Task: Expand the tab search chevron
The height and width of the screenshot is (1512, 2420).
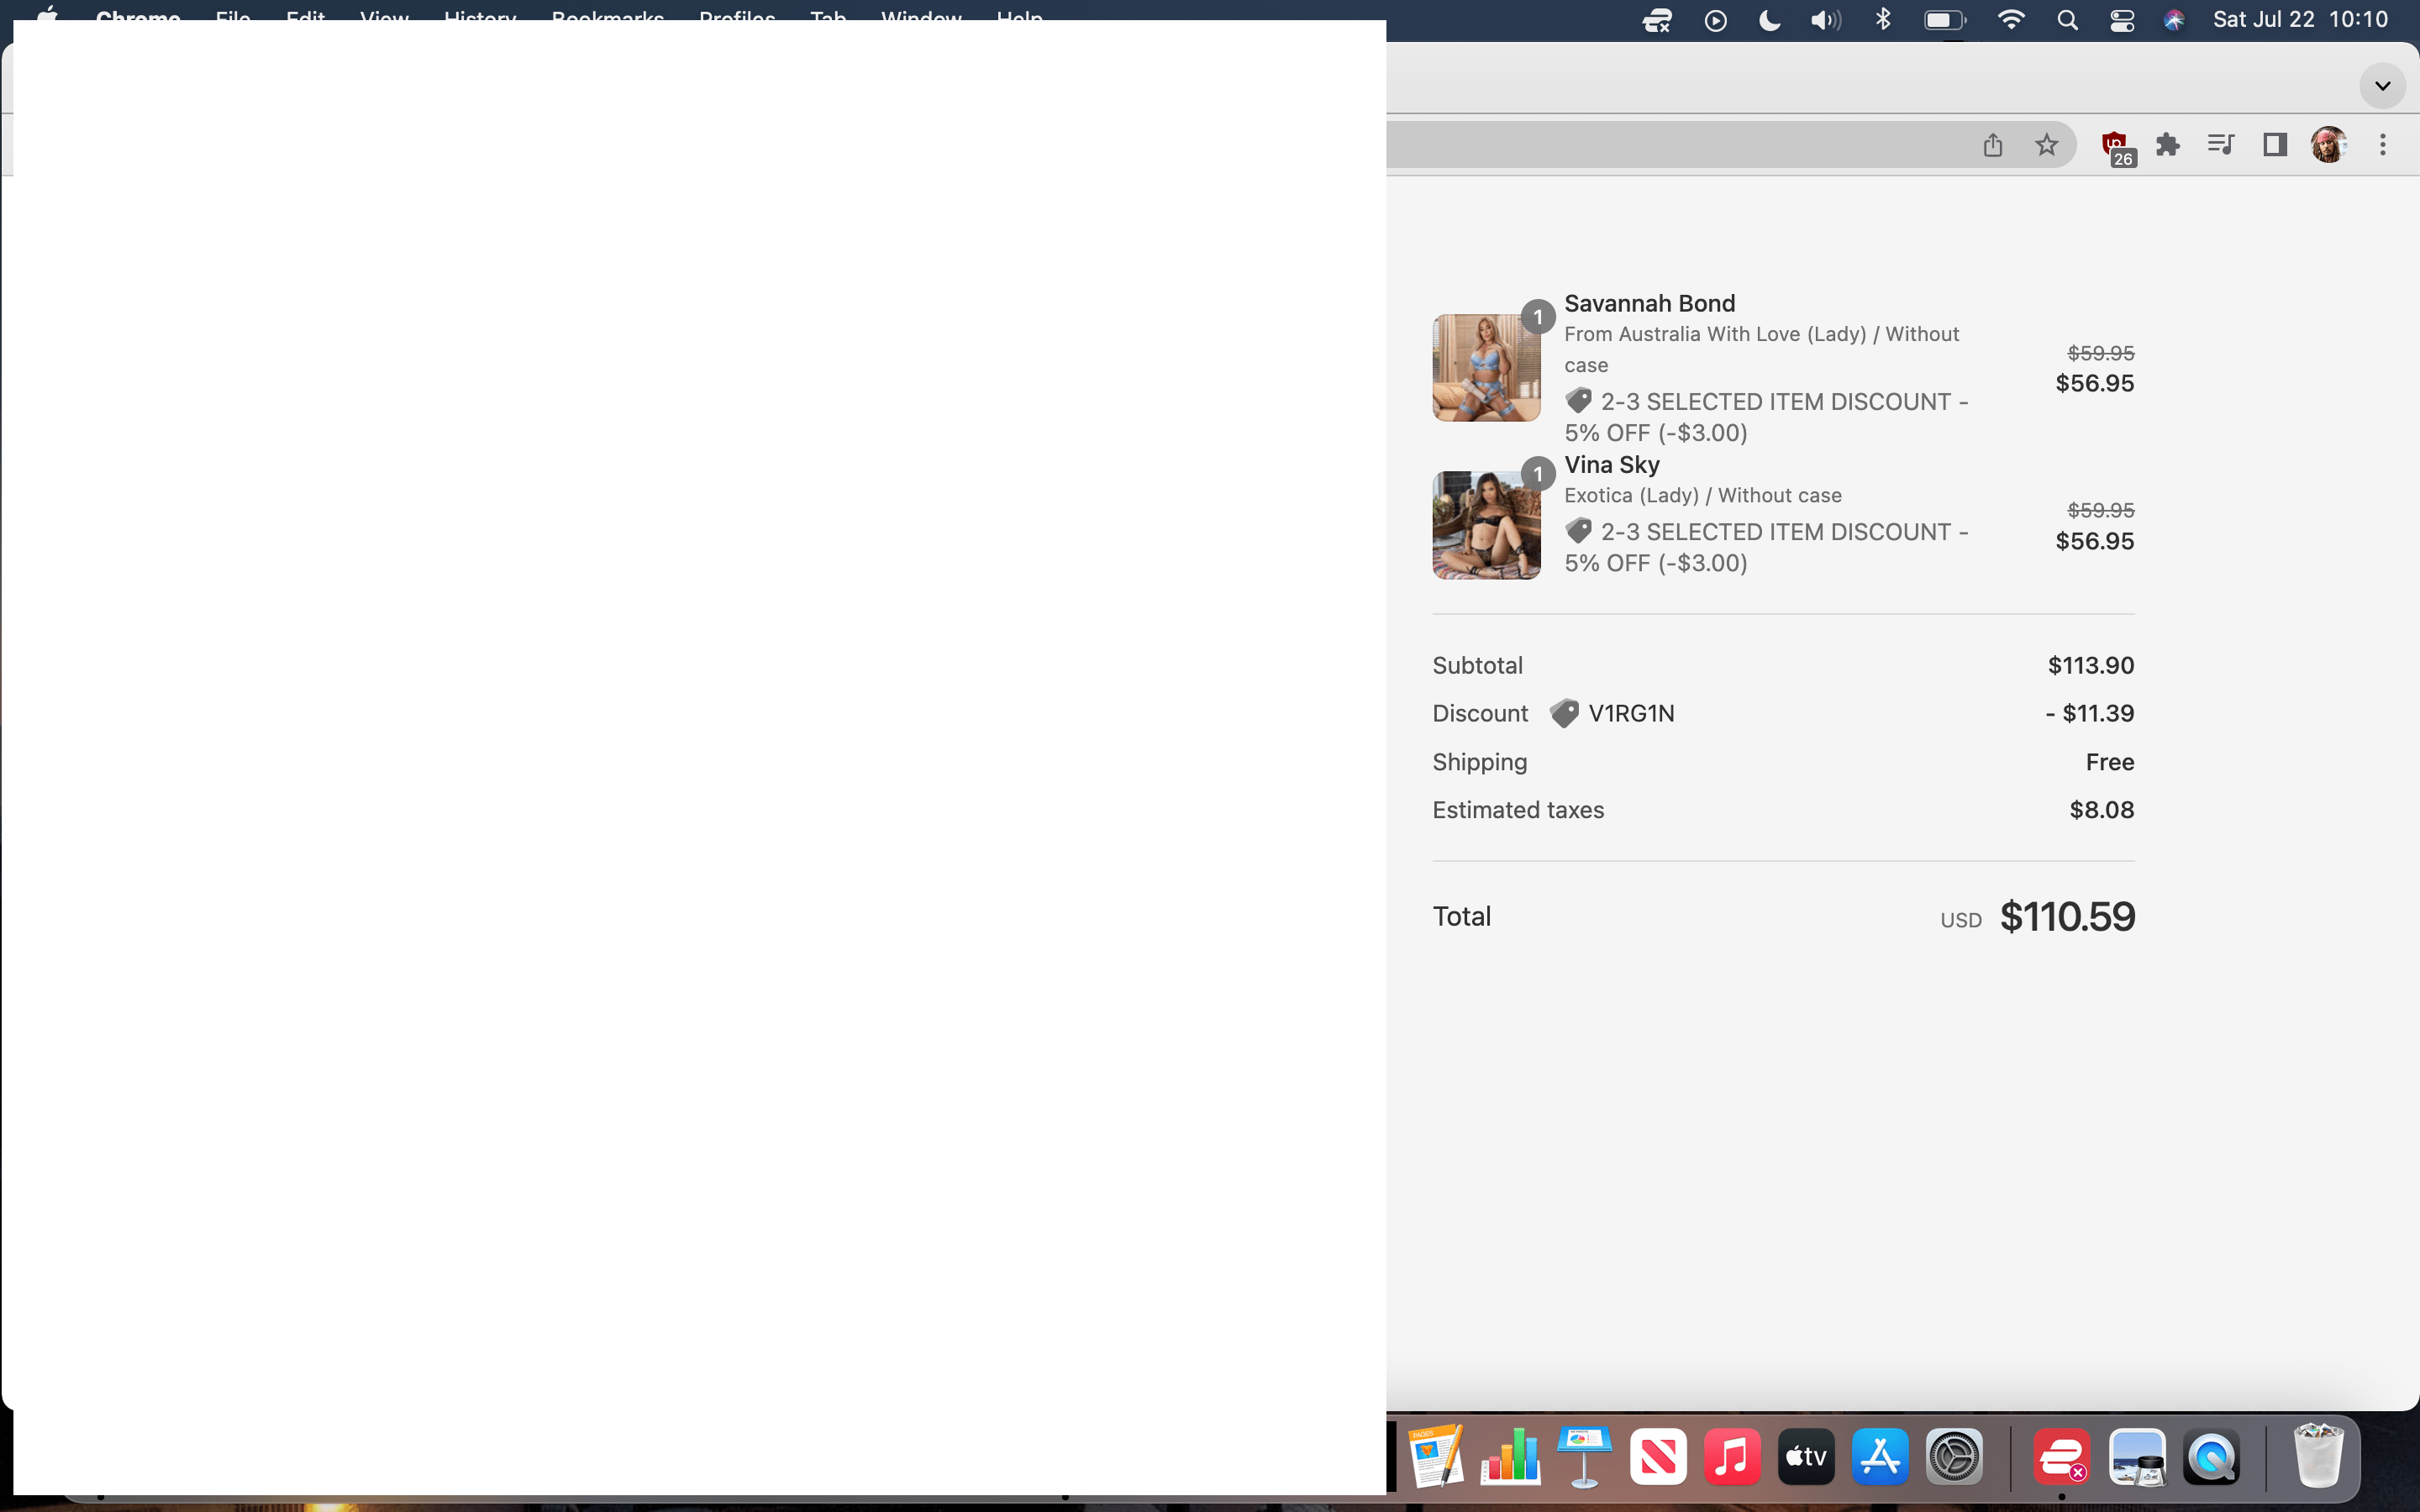Action: point(2382,86)
